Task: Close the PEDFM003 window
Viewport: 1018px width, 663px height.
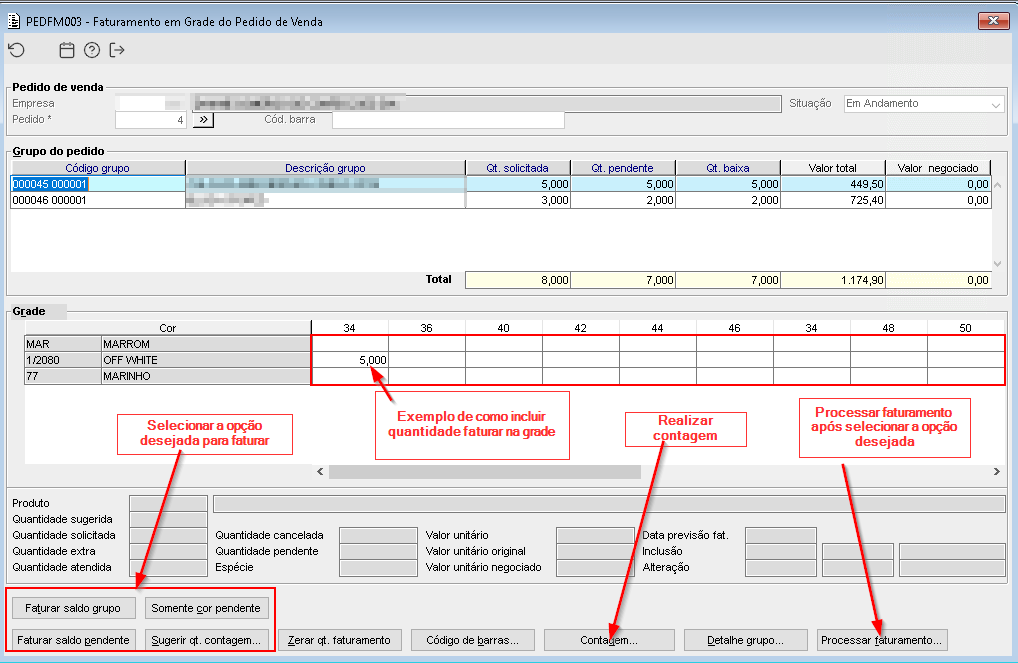Action: pos(993,21)
